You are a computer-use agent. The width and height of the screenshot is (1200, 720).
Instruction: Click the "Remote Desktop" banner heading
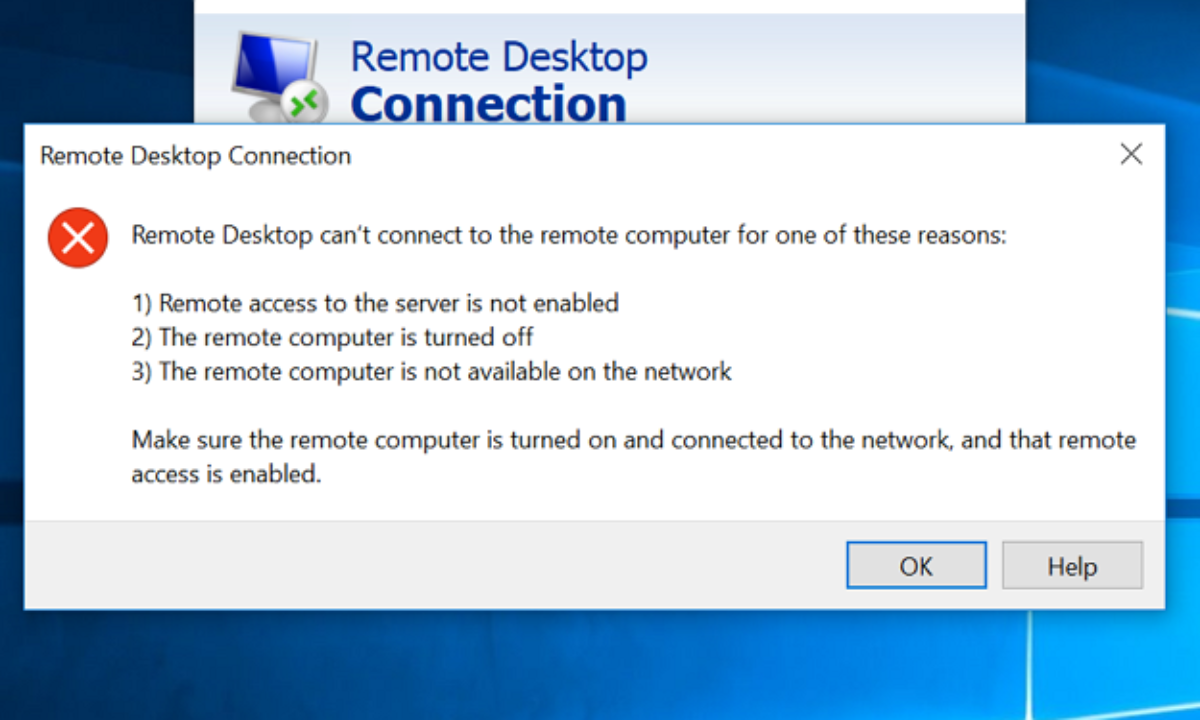pyautogui.click(x=498, y=56)
